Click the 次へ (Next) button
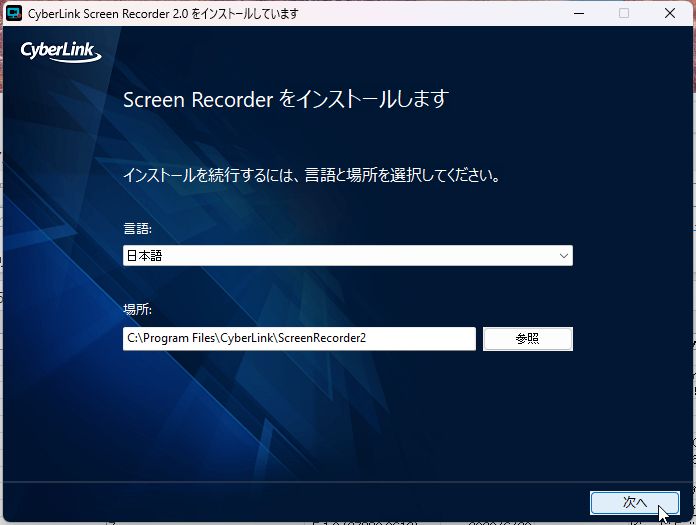 [634, 502]
